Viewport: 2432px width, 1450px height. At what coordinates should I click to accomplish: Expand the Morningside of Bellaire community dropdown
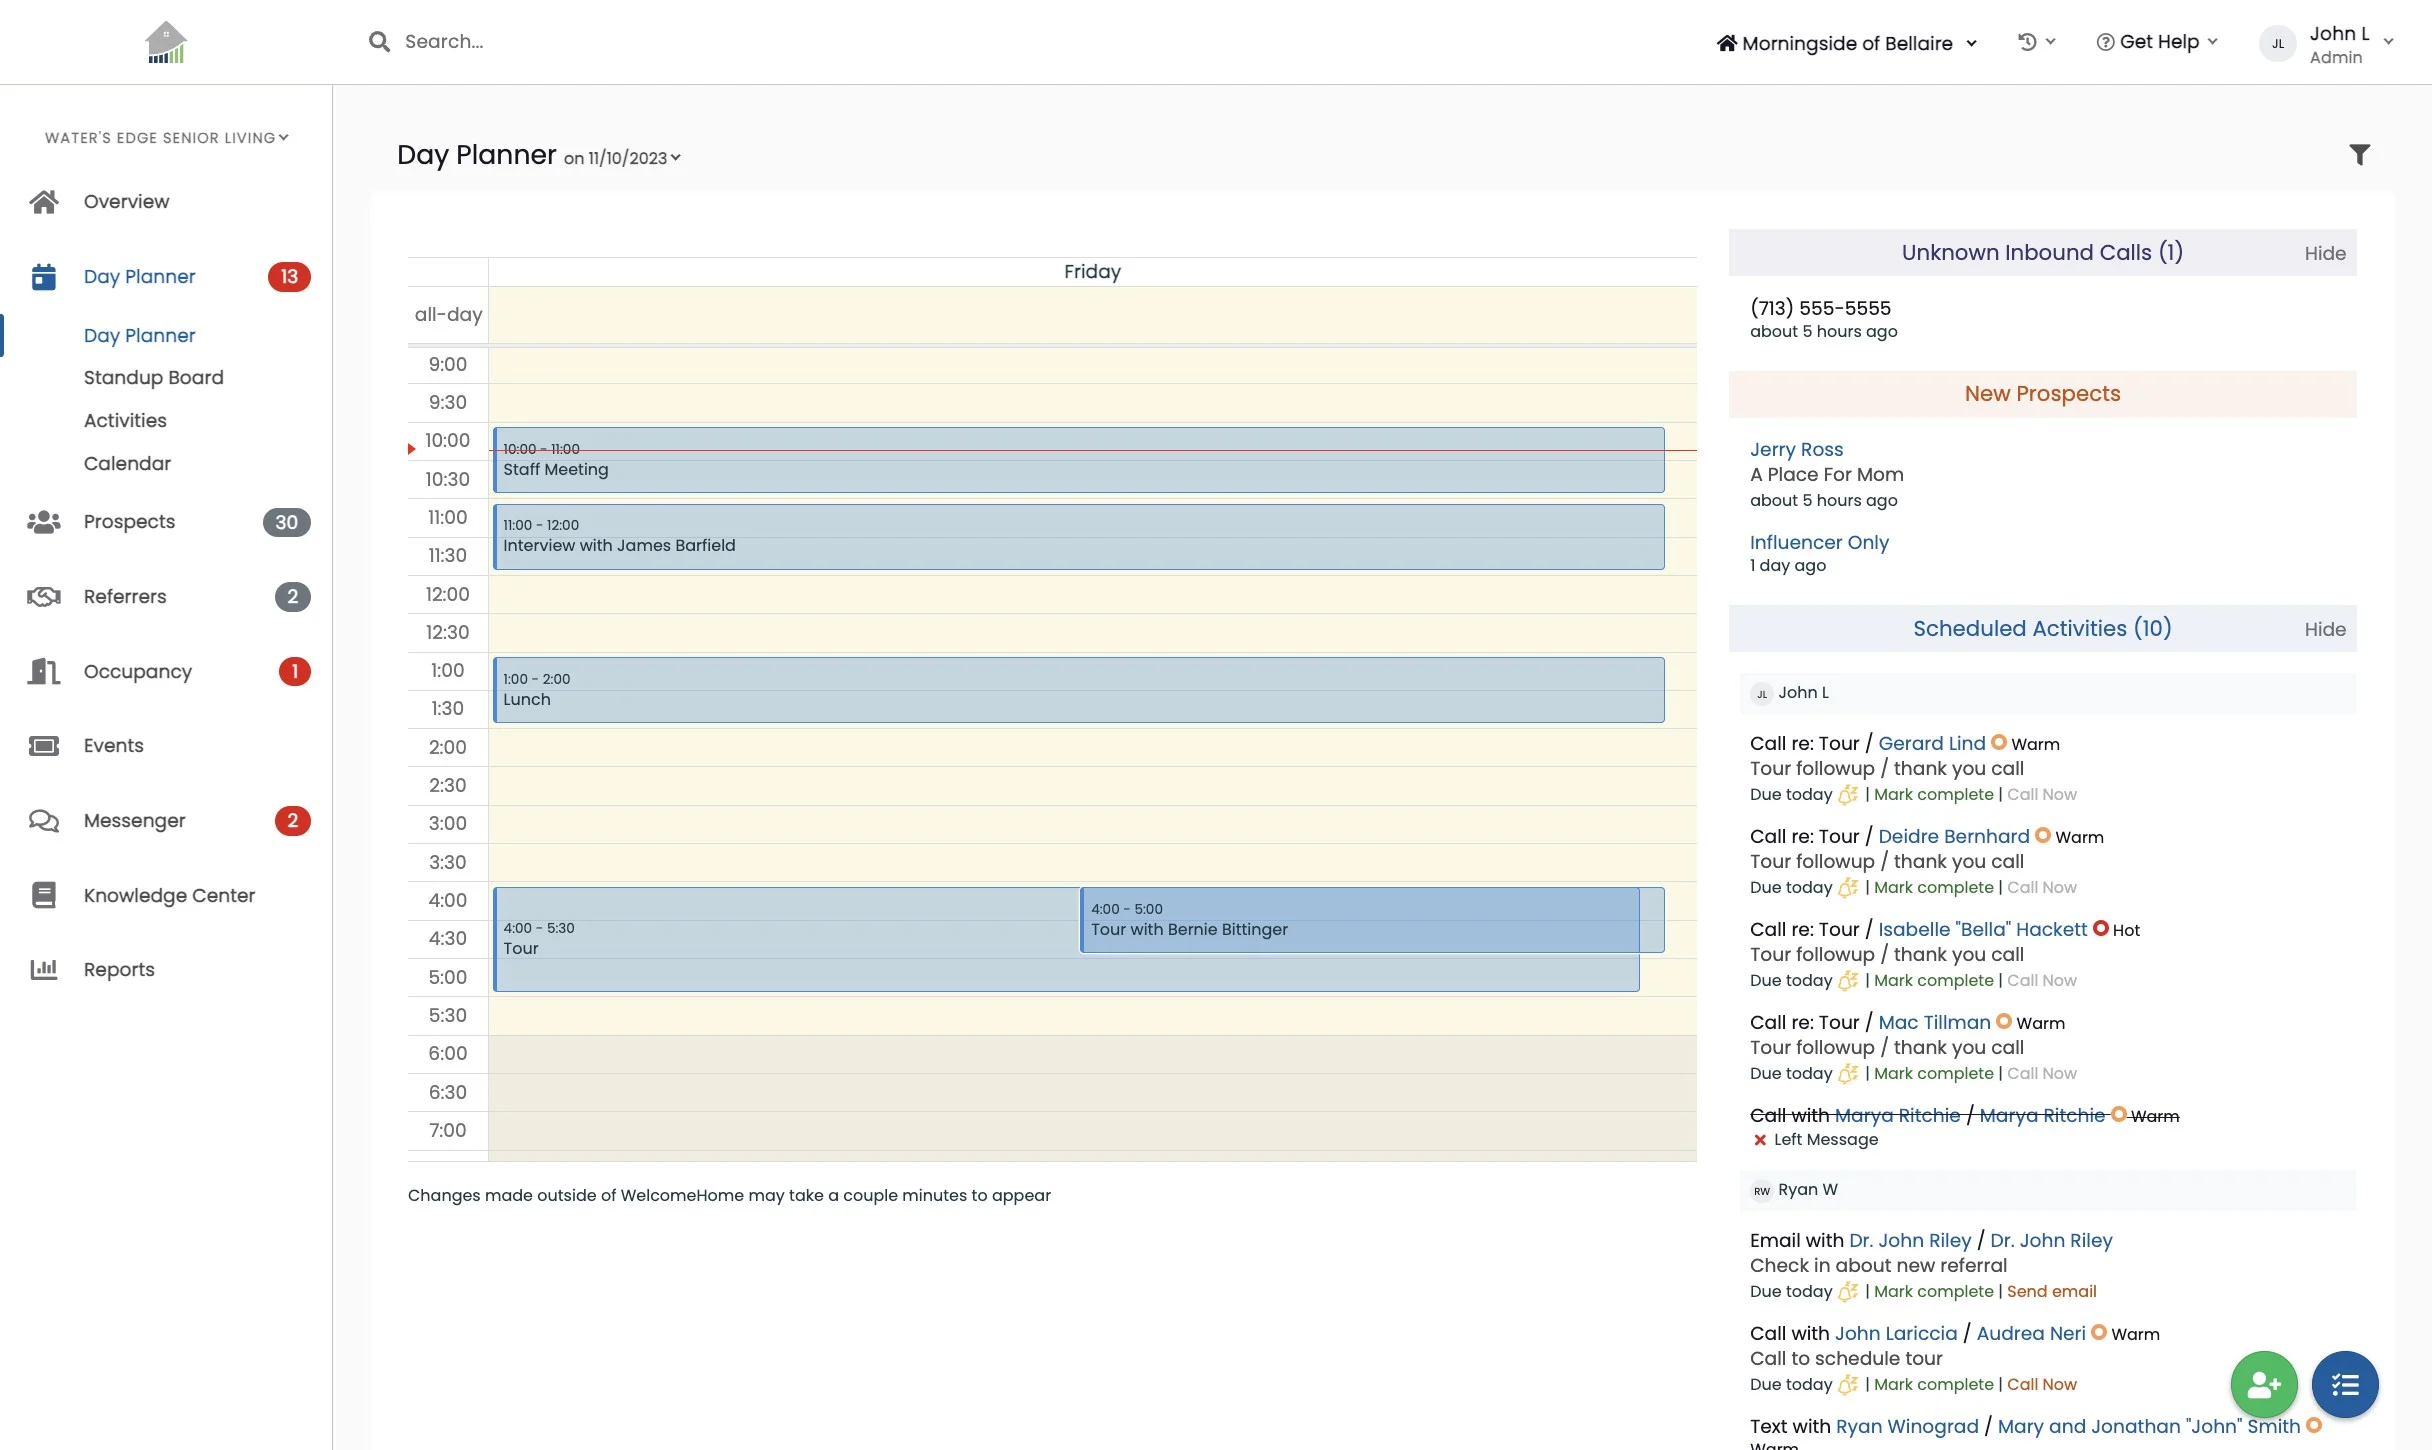coord(1847,43)
